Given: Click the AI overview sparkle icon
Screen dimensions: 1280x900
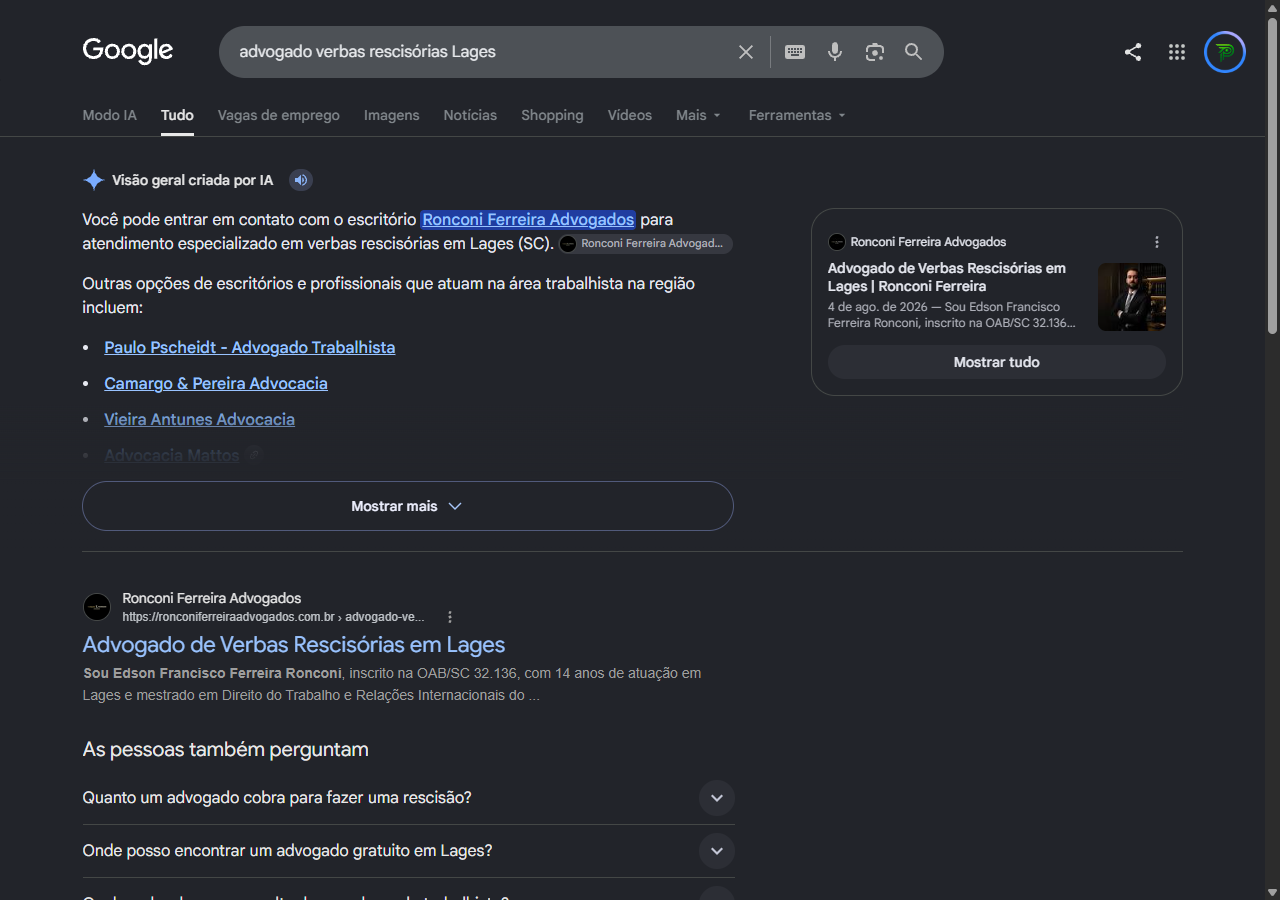Looking at the screenshot, I should 94,180.
